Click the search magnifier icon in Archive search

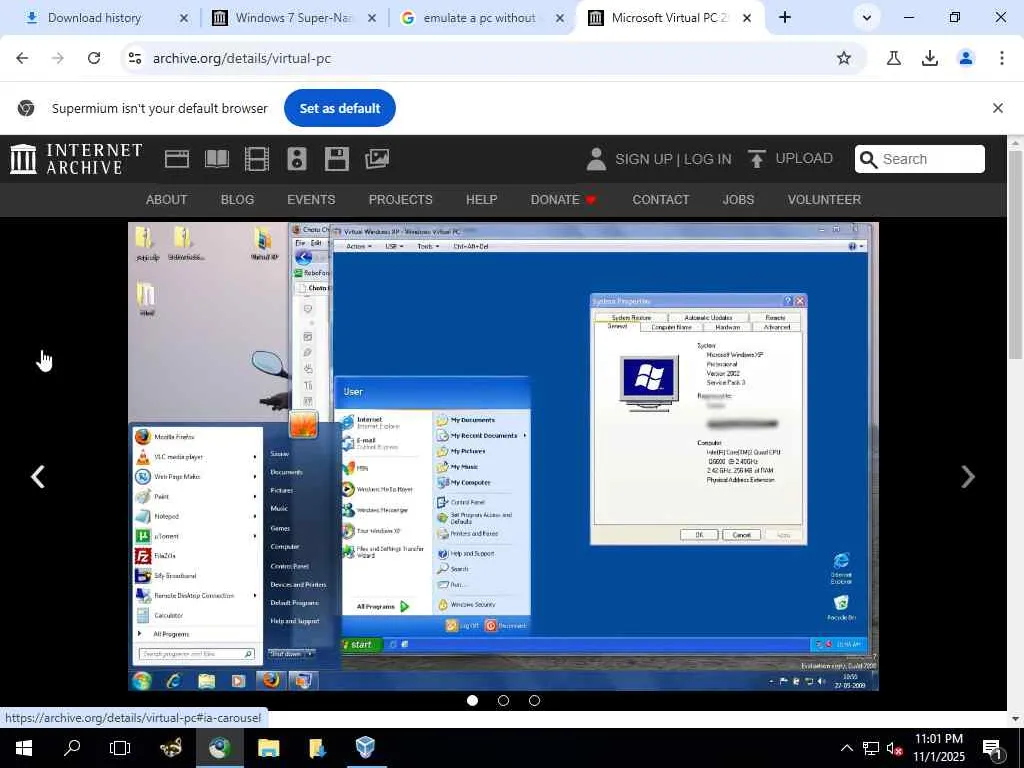tap(868, 159)
